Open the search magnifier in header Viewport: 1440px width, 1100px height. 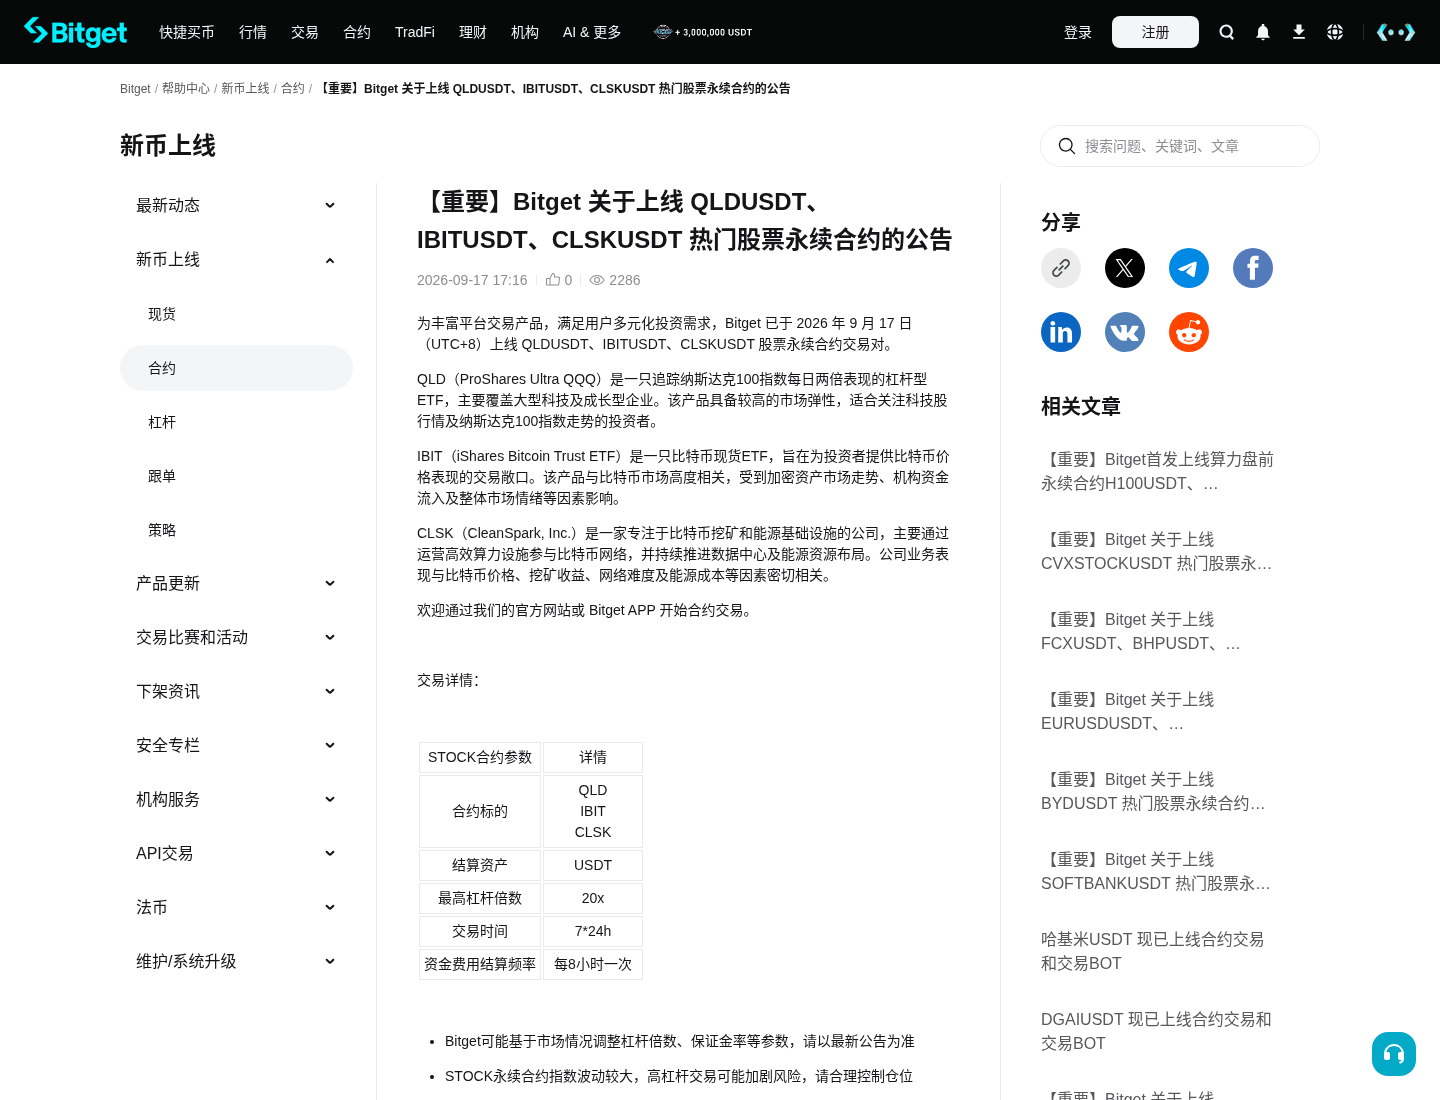[1227, 32]
